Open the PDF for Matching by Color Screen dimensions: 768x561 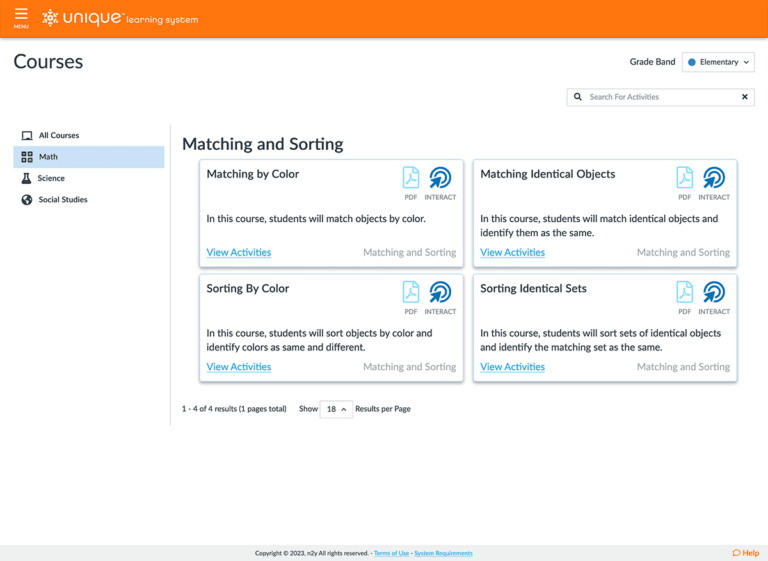tap(411, 180)
